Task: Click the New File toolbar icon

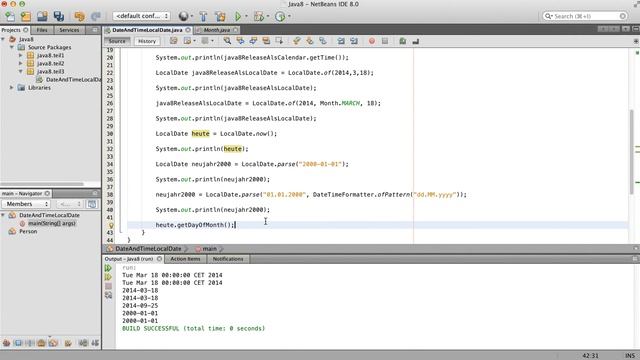Action: tap(10, 16)
